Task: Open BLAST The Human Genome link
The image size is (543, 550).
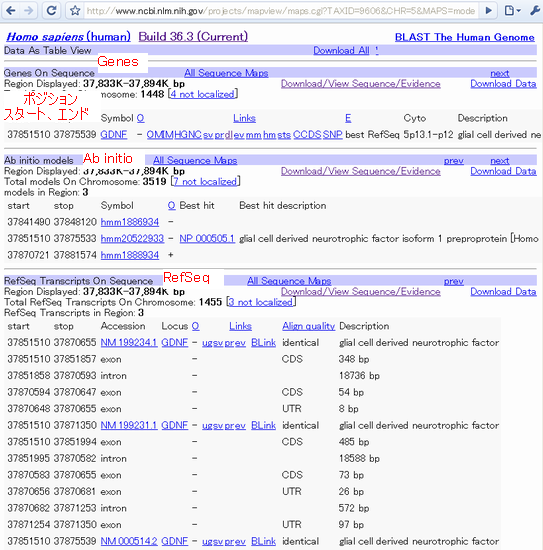Action: [465, 37]
